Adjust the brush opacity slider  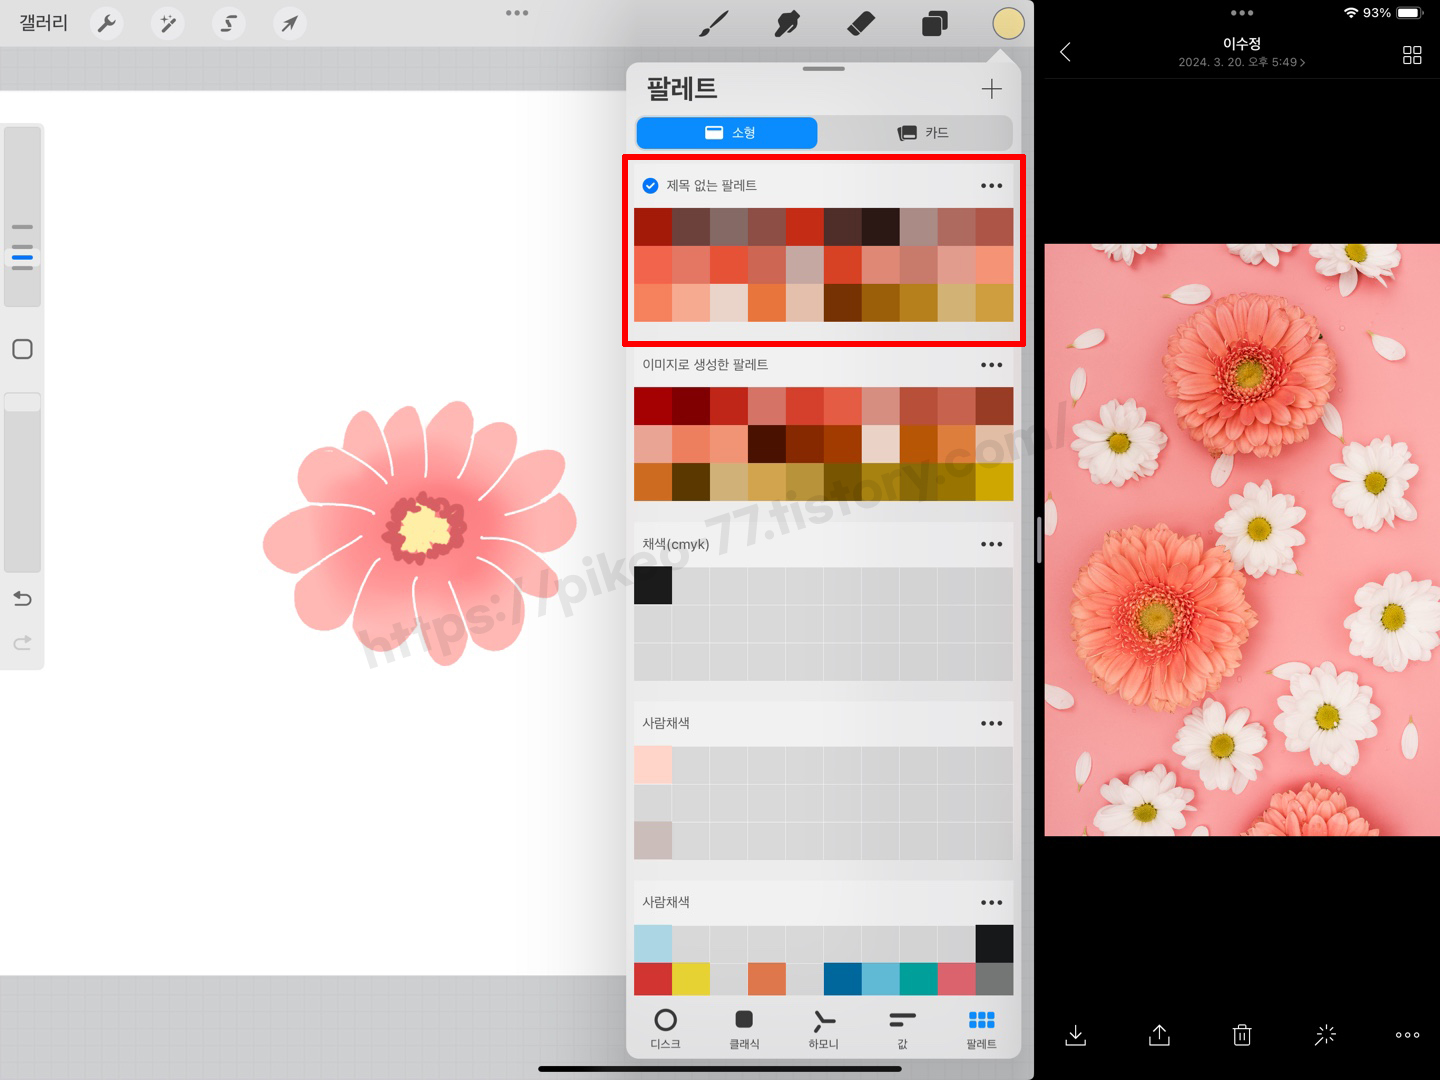point(22,483)
